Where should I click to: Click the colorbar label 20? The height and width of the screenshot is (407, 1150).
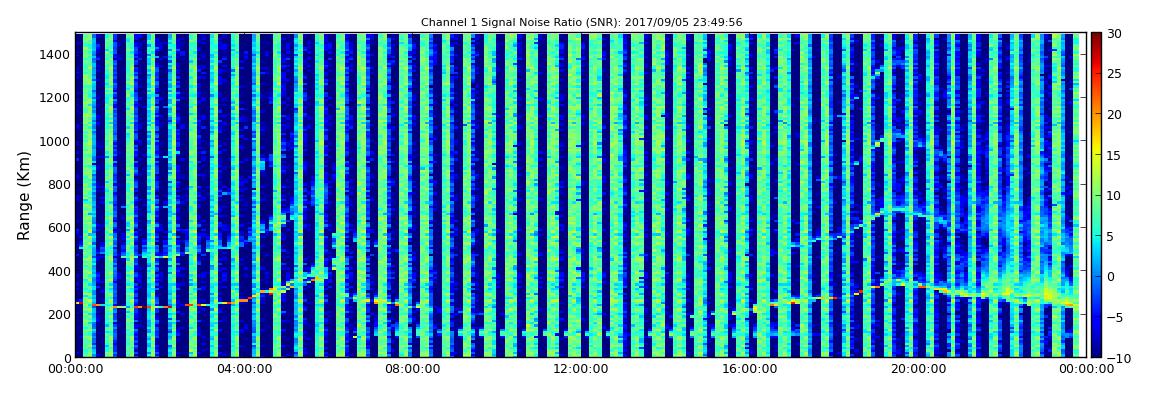[1114, 114]
